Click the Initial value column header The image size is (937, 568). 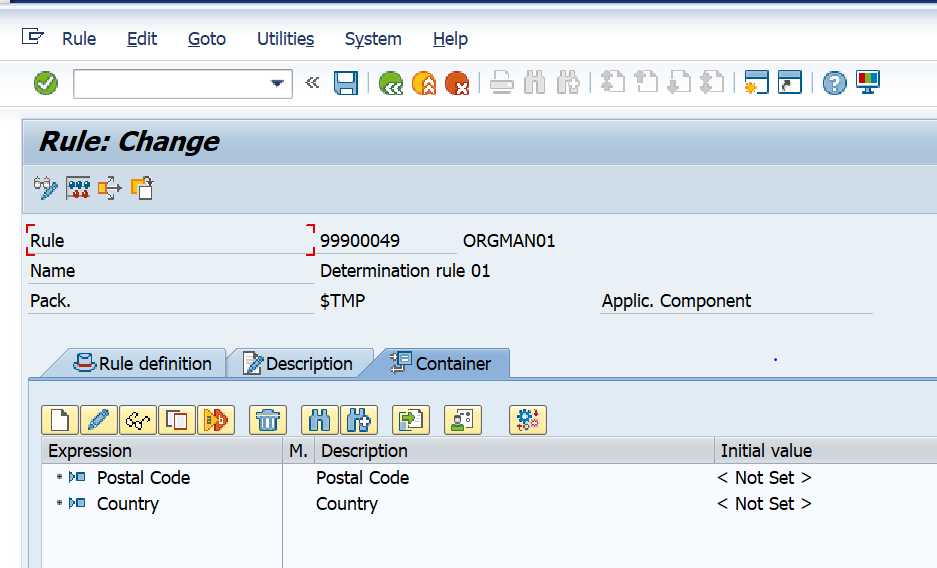[x=826, y=451]
